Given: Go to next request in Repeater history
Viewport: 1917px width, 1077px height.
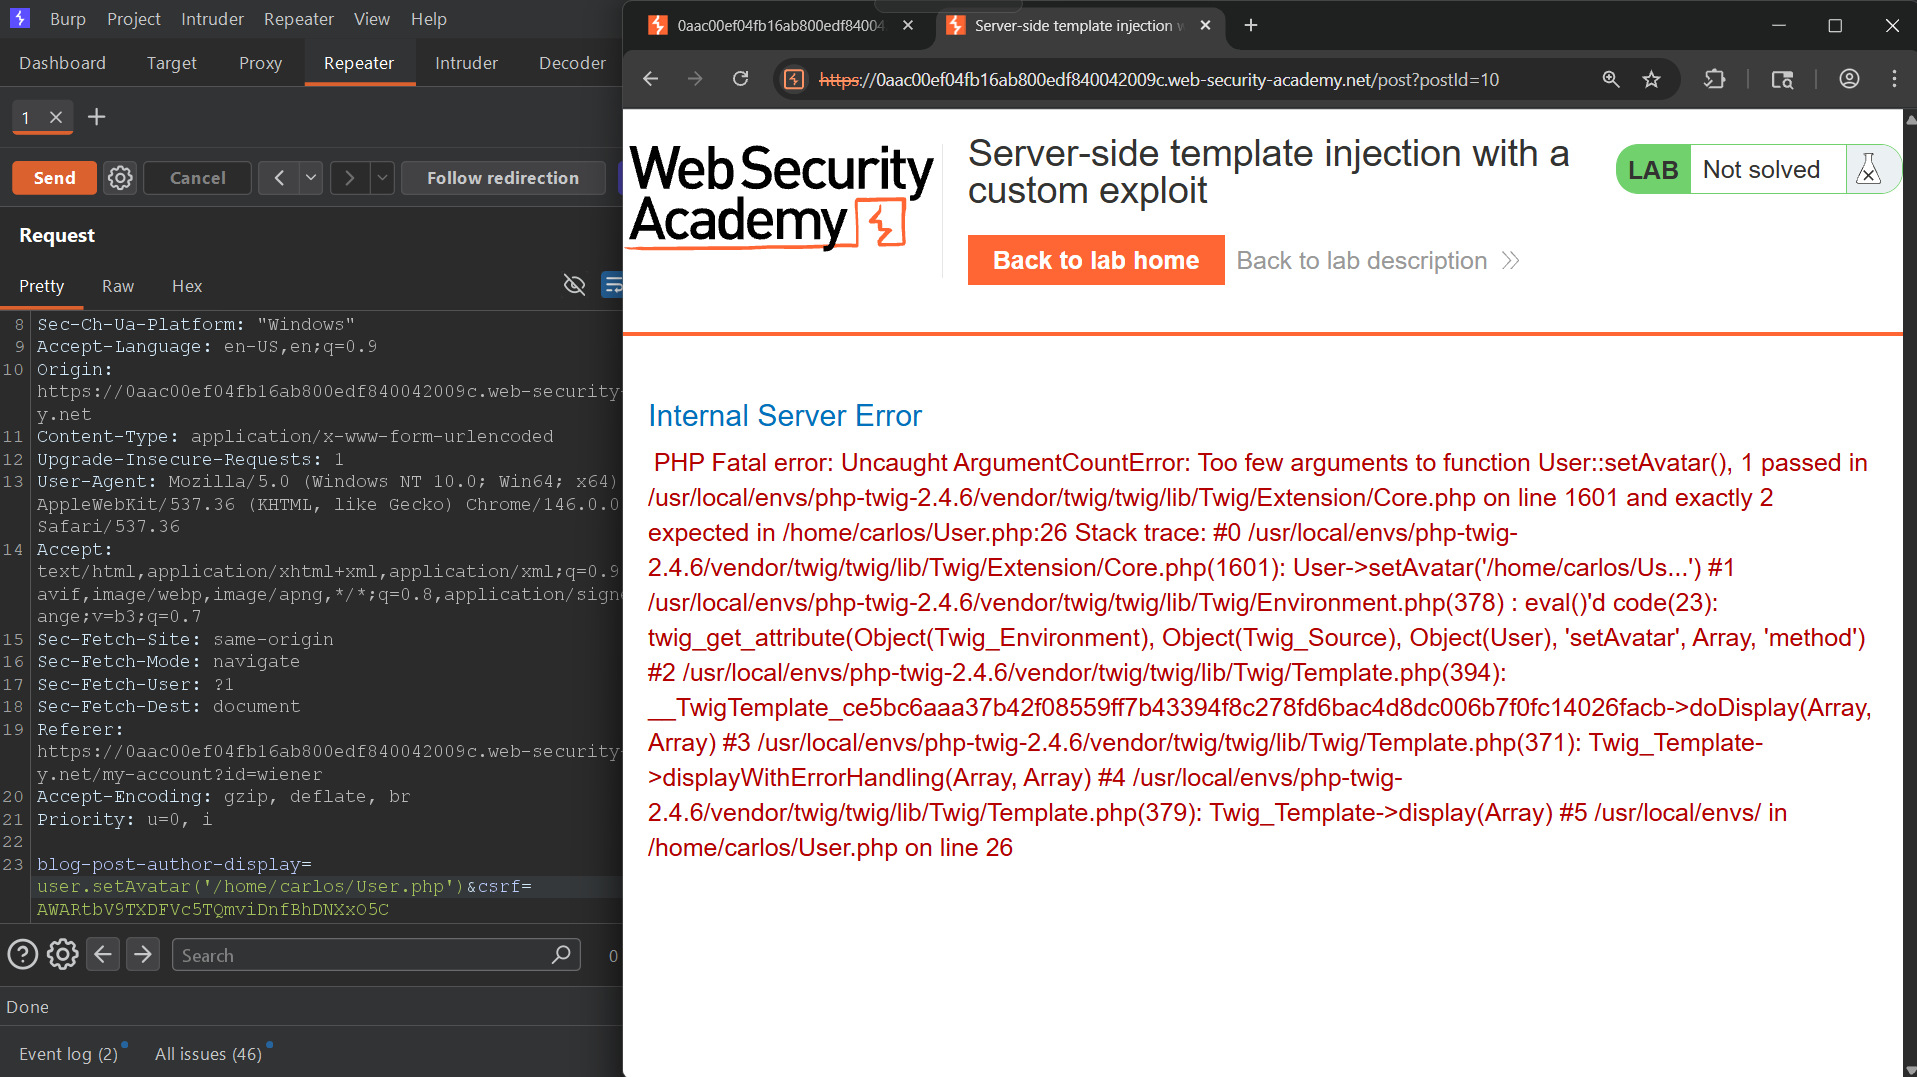Looking at the screenshot, I should click(349, 178).
